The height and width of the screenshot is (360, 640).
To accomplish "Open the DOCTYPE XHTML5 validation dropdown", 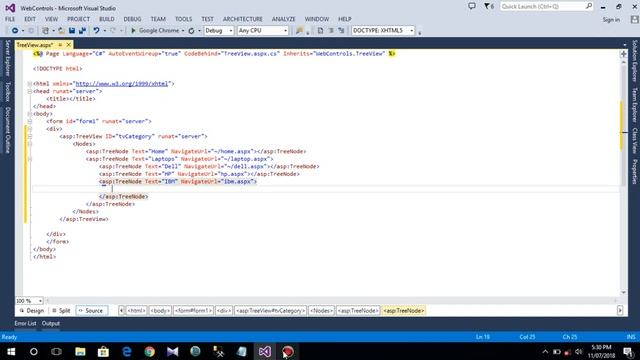I will (x=383, y=31).
